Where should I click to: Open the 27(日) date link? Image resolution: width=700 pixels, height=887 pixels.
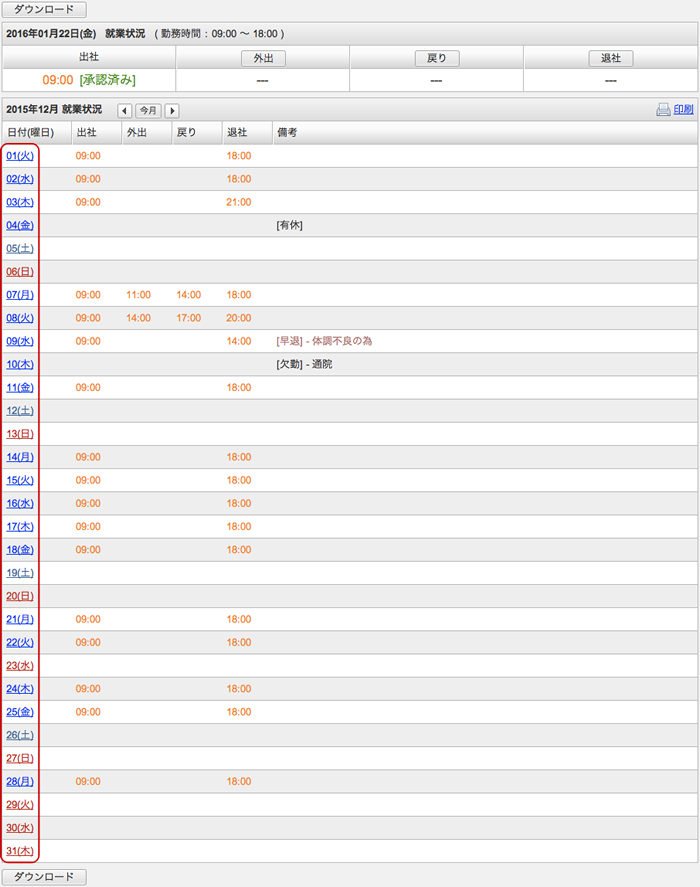(20, 759)
